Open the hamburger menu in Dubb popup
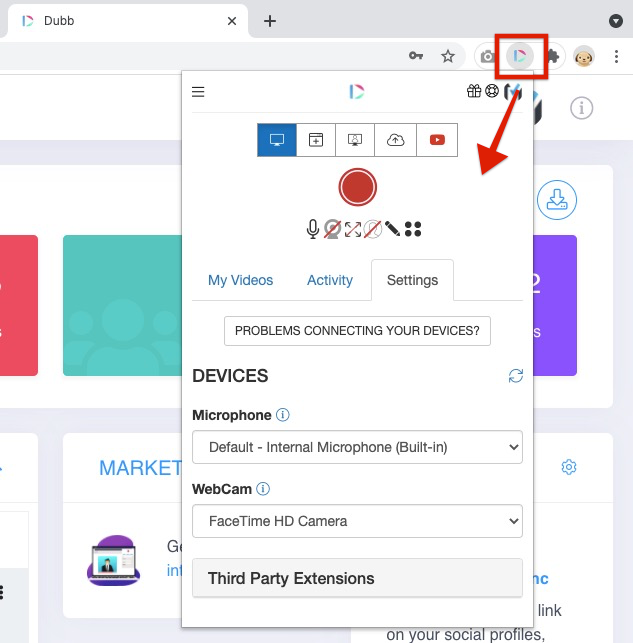The image size is (633, 643). pos(198,92)
